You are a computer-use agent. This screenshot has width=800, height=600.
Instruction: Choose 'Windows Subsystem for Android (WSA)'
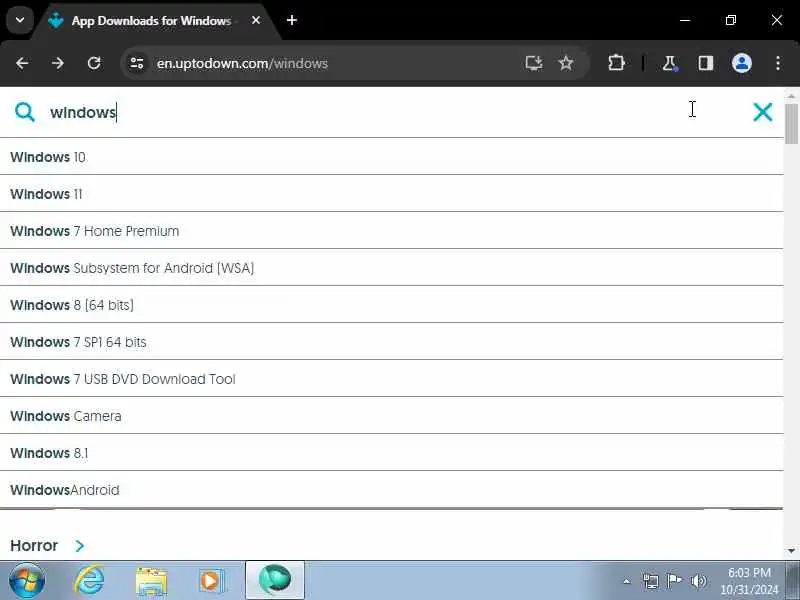(391, 268)
